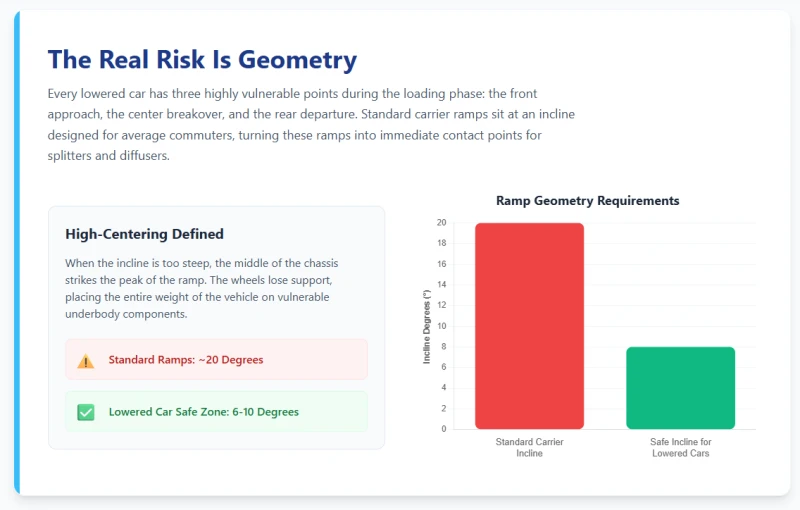
Task: Click the green checkmark icon
Action: tap(86, 412)
